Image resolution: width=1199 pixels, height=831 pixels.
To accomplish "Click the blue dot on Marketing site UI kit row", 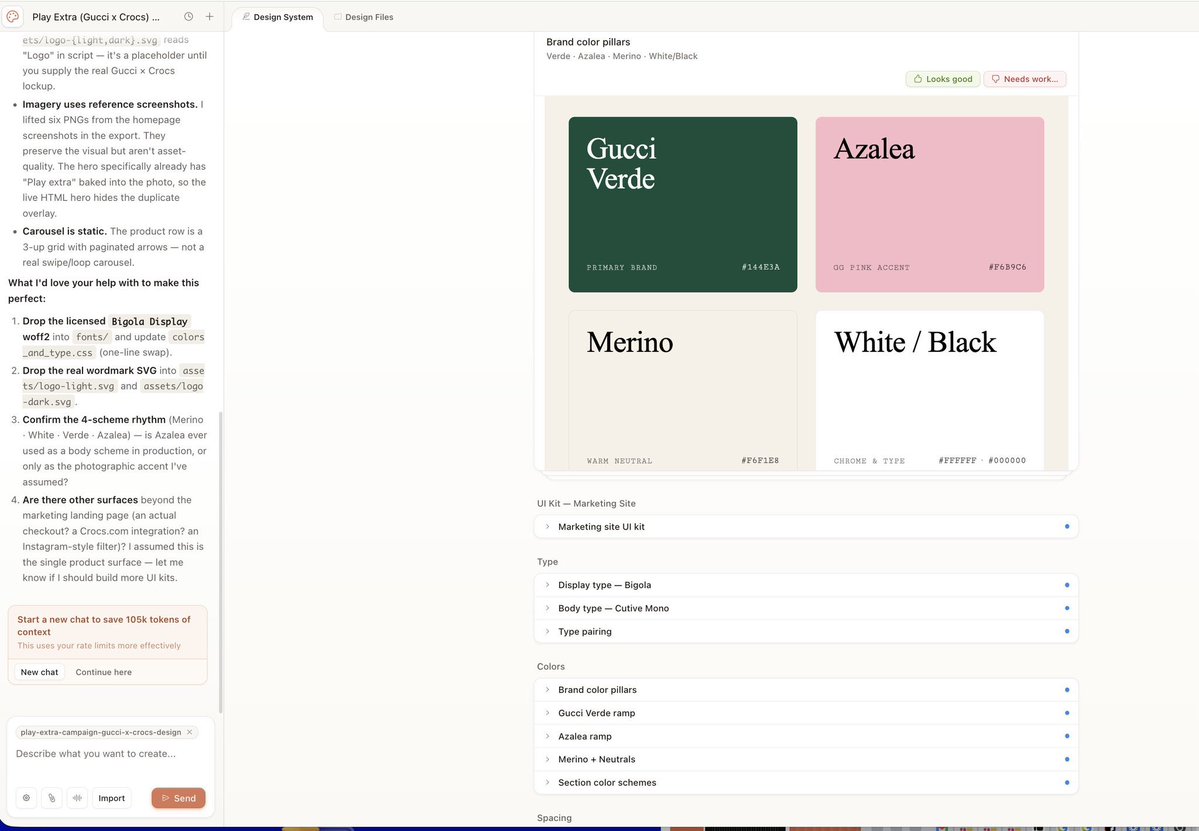I will click(1067, 527).
